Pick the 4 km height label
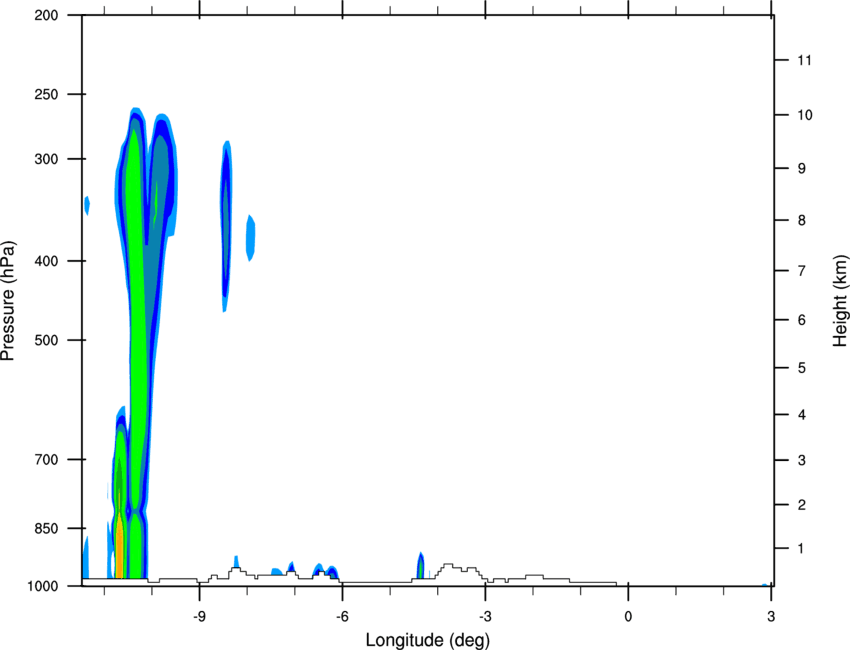 point(801,415)
